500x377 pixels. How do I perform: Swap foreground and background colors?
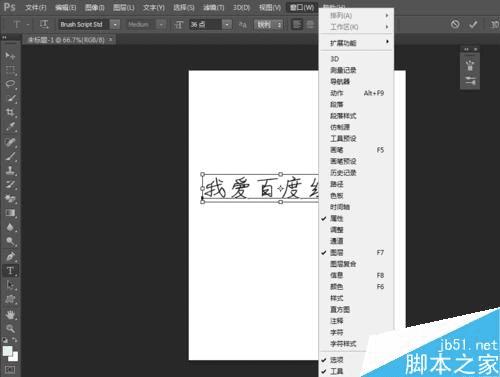pyautogui.click(x=15, y=340)
